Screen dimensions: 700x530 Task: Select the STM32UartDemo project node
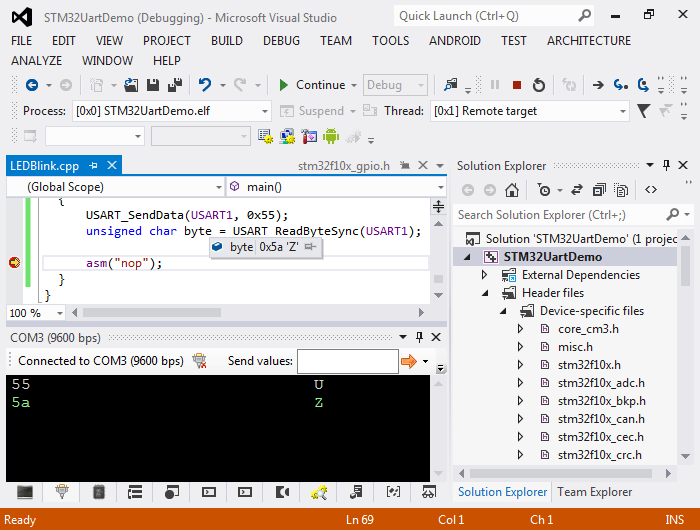point(553,257)
